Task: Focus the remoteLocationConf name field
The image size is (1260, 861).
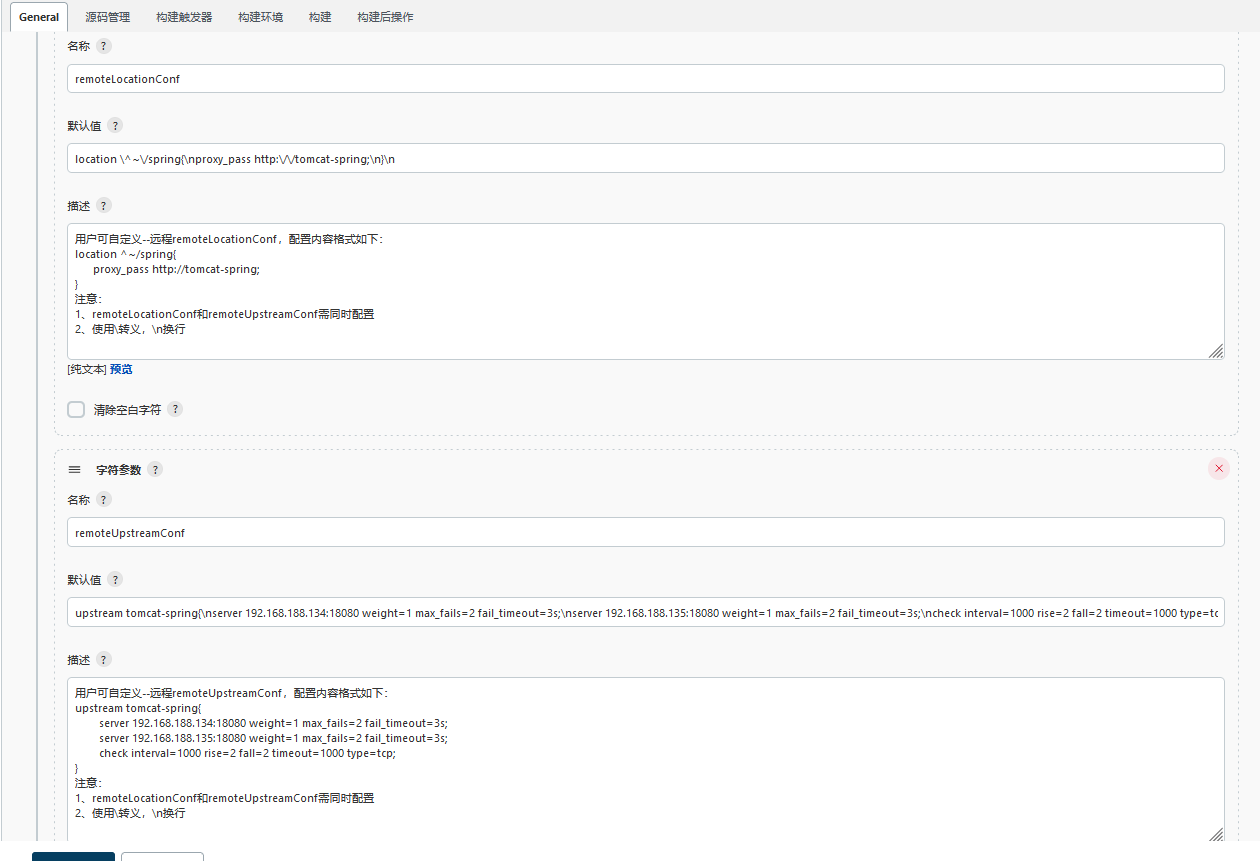Action: coord(646,79)
